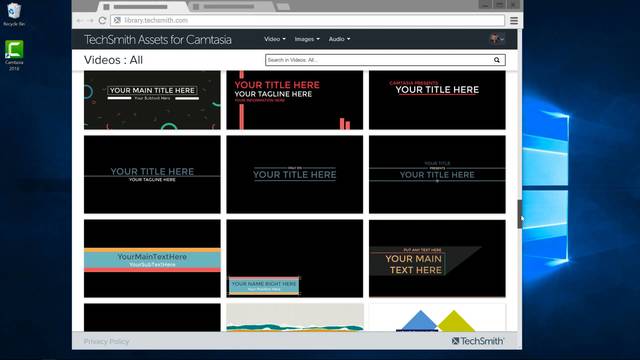Open the Privacy Policy link
Viewport: 640px width, 360px height.
coord(106,341)
